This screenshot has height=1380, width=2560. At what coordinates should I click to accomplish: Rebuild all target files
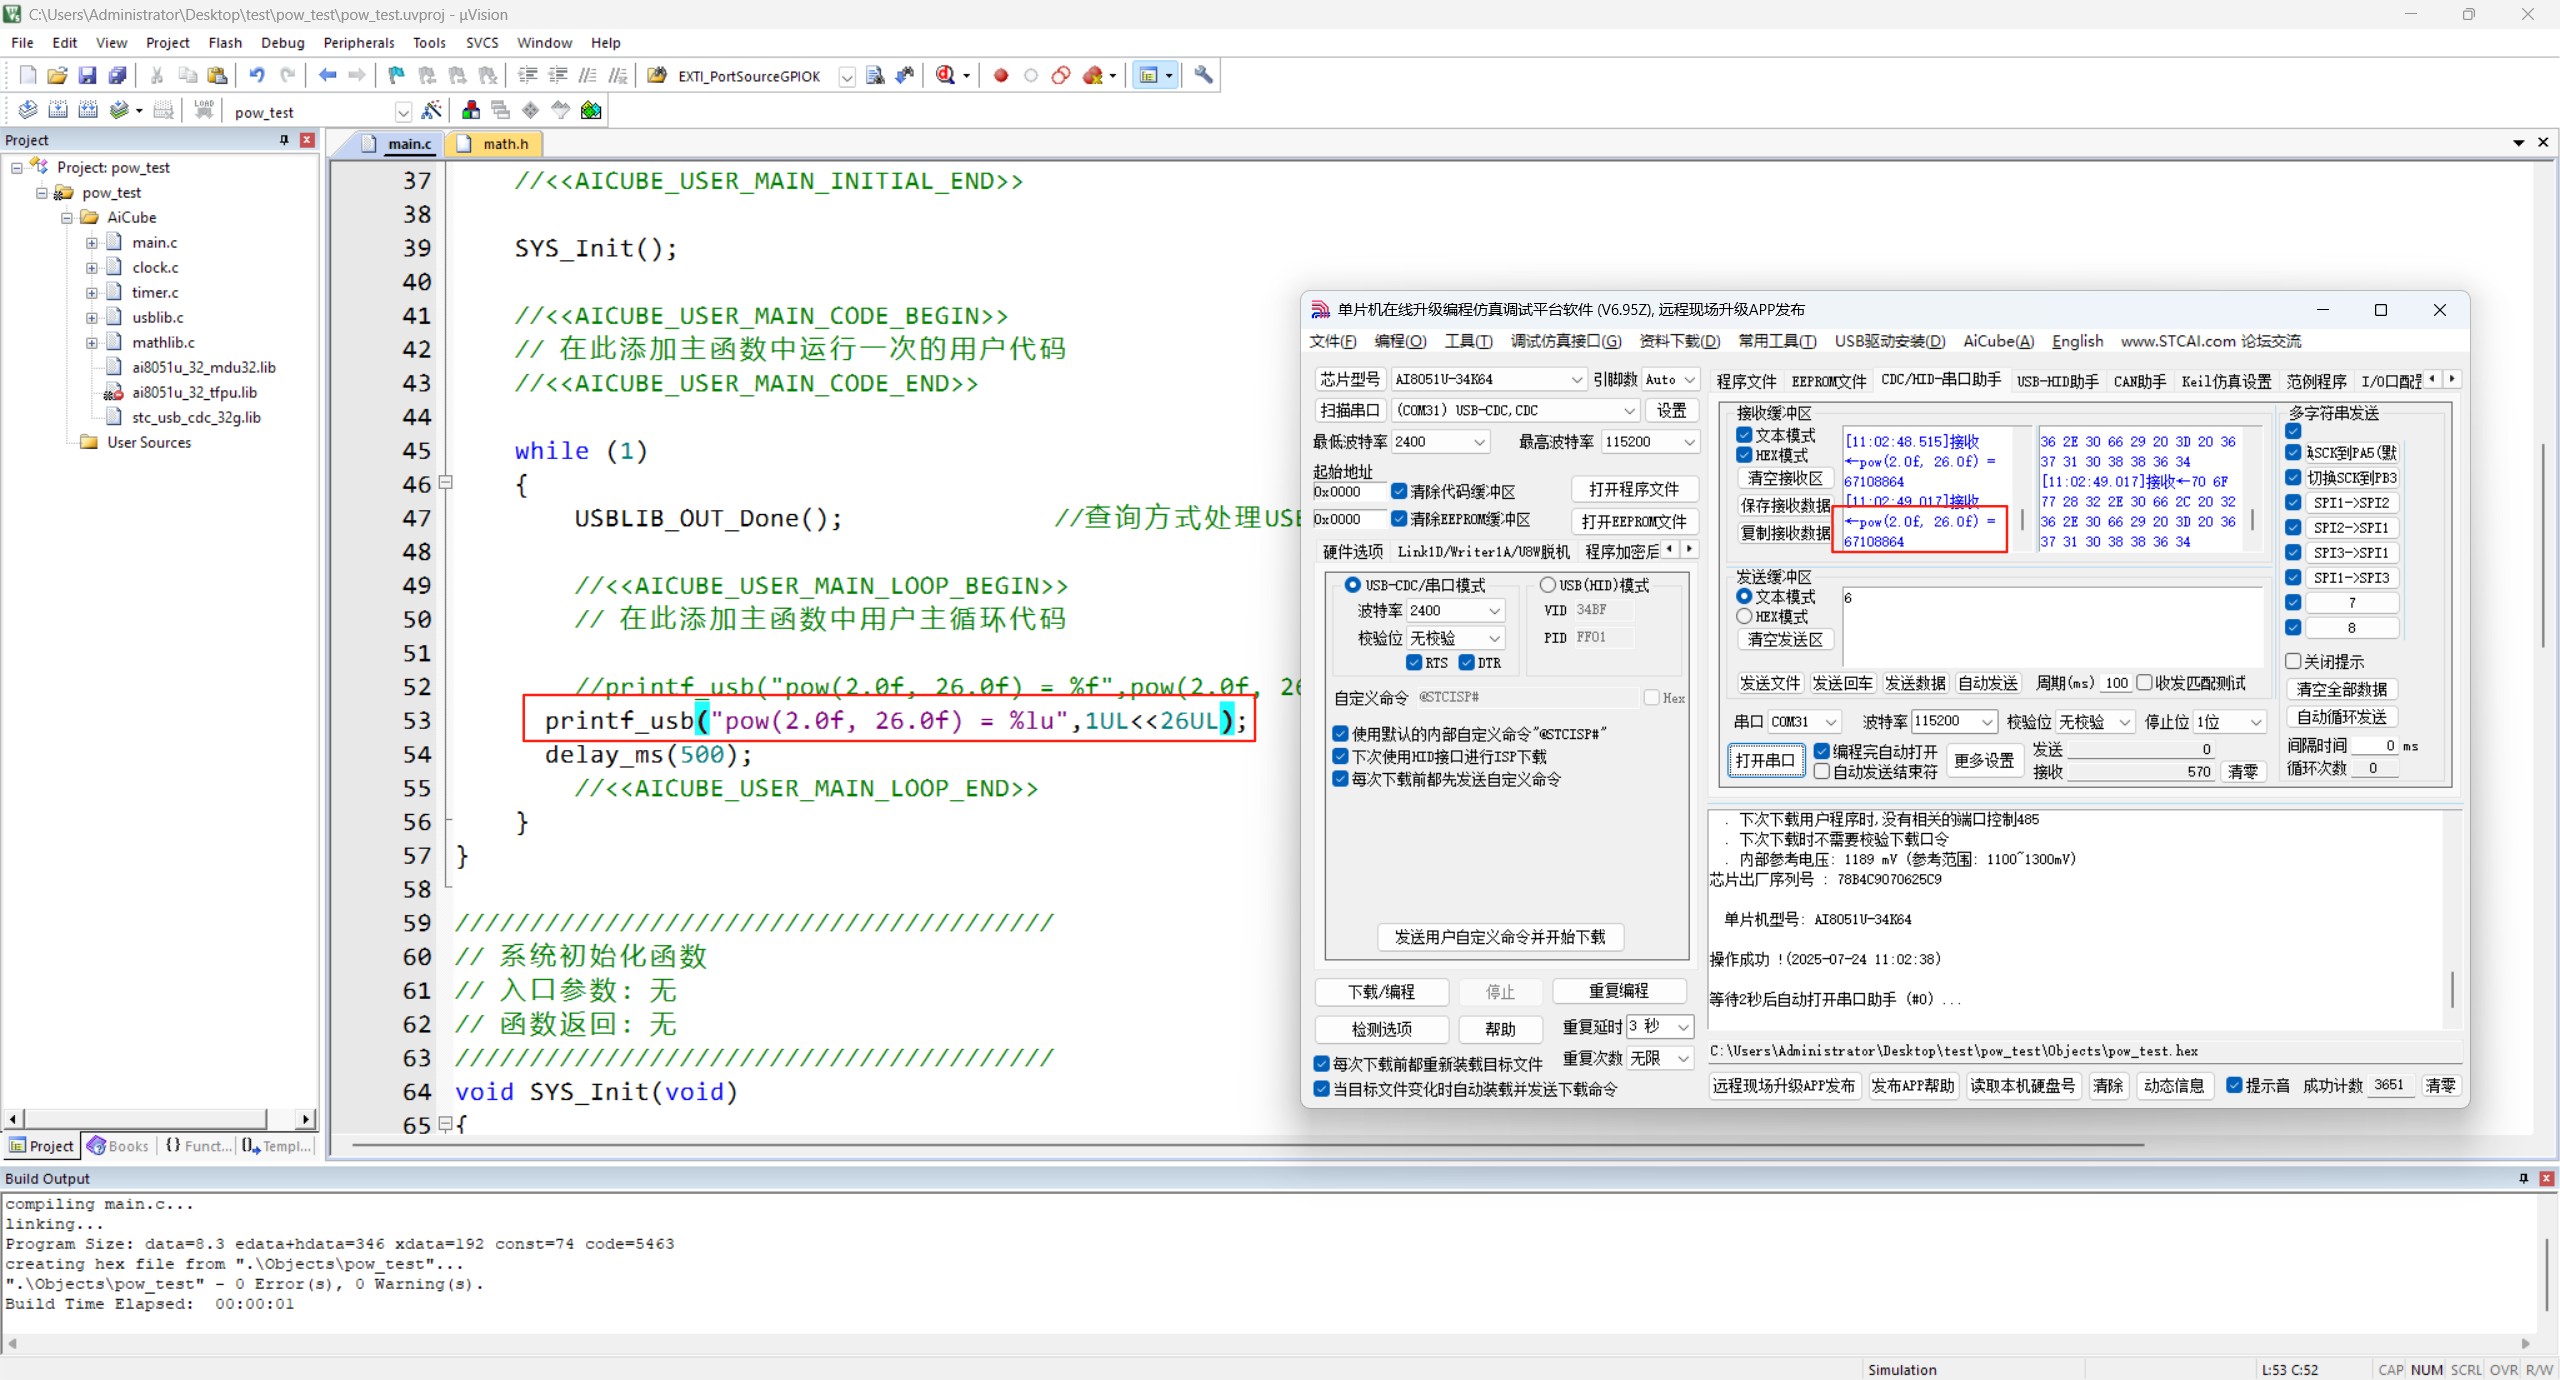(88, 110)
